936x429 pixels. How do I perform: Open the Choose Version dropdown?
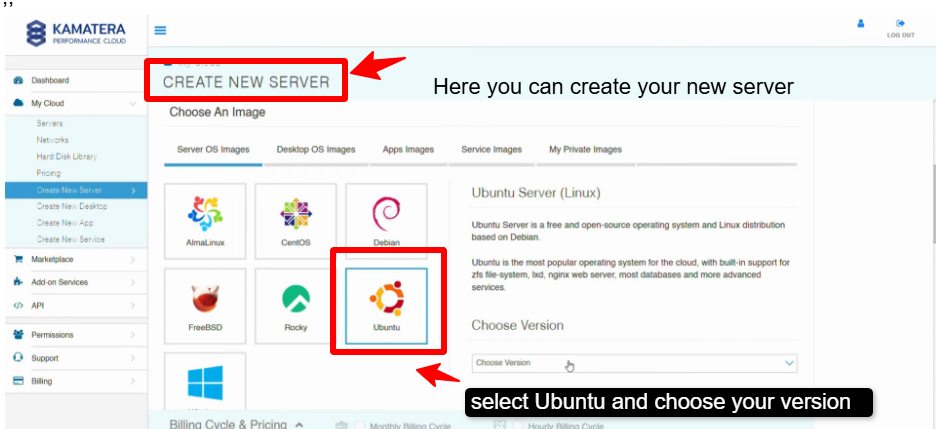(634, 363)
